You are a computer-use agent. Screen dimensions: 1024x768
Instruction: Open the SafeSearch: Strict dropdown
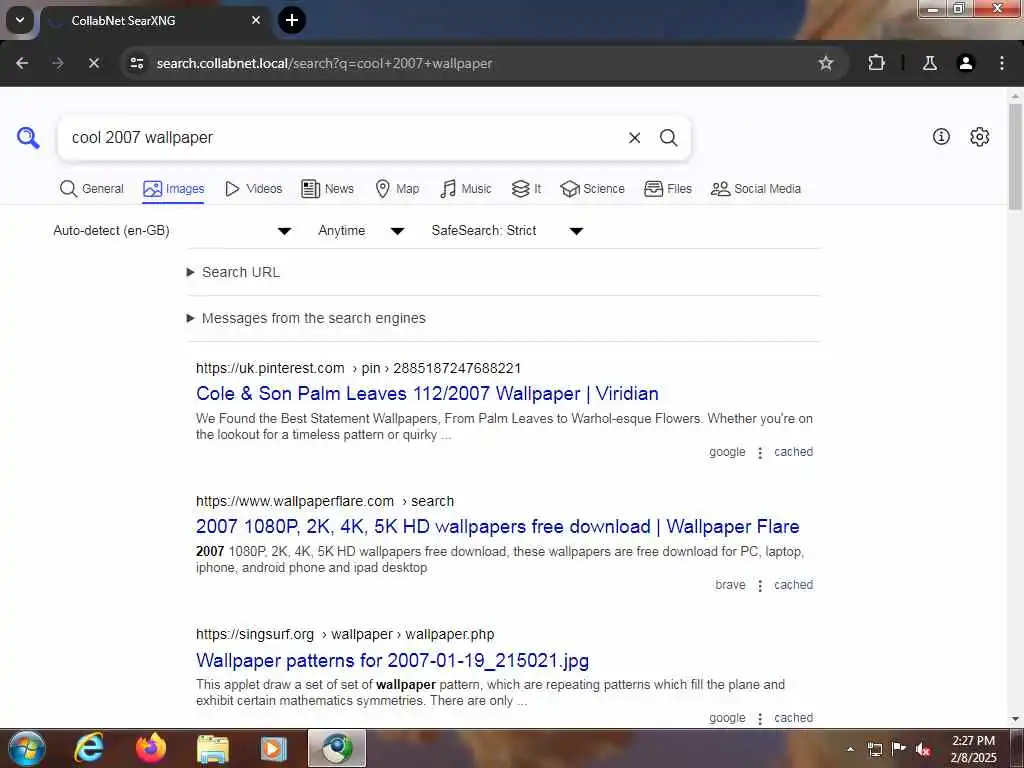point(507,231)
